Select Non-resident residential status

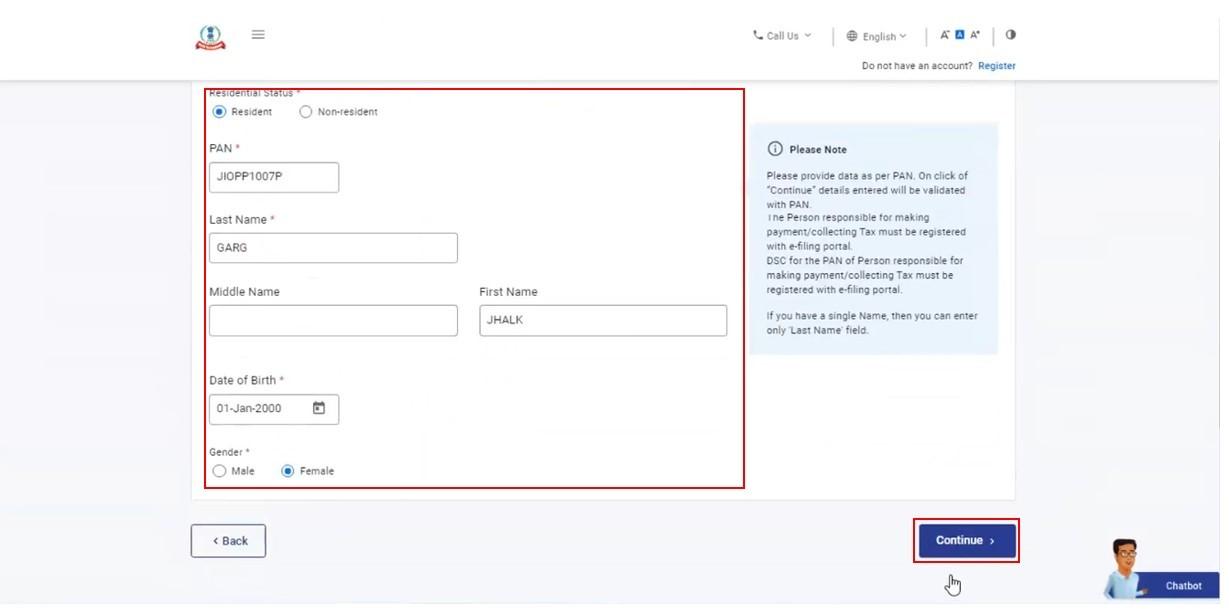pyautogui.click(x=306, y=112)
